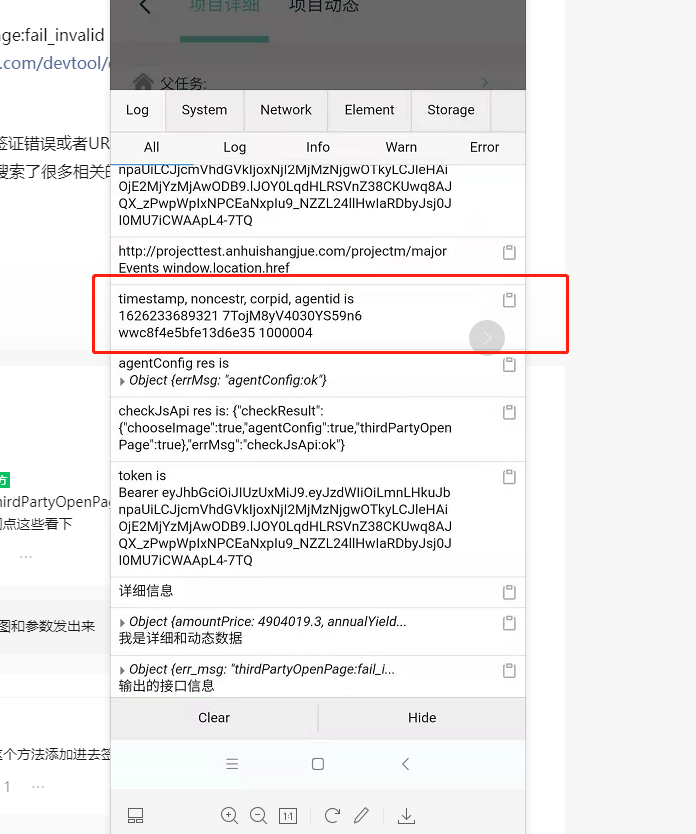The image size is (696, 834).
Task: Copy the token is log entry
Action: (509, 477)
